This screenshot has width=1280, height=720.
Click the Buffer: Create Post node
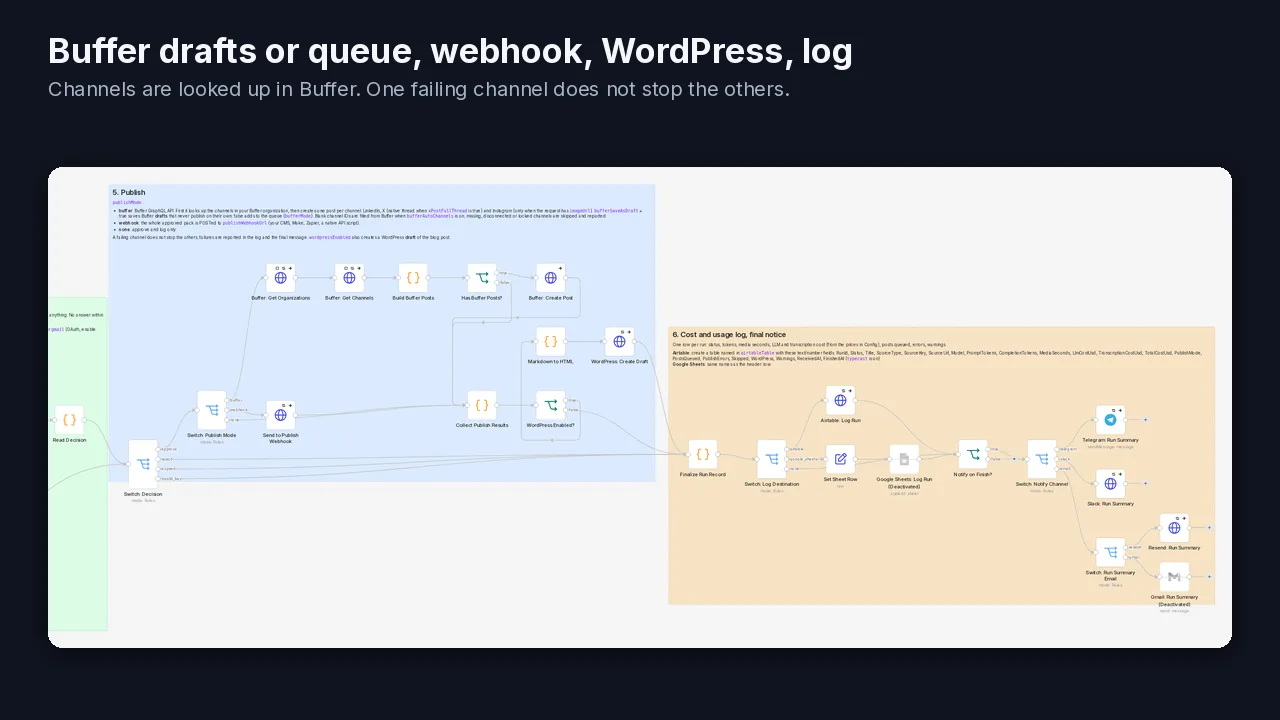(551, 278)
